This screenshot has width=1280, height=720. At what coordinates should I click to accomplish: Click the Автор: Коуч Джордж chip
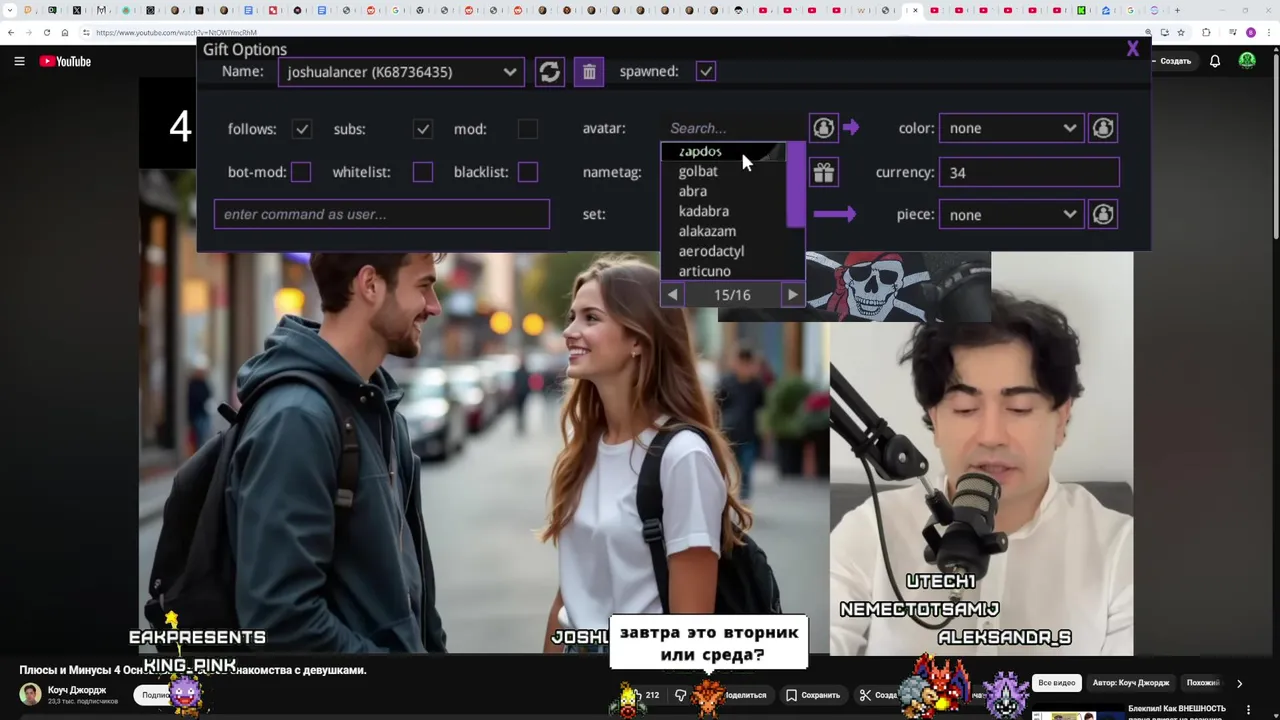(x=1131, y=683)
